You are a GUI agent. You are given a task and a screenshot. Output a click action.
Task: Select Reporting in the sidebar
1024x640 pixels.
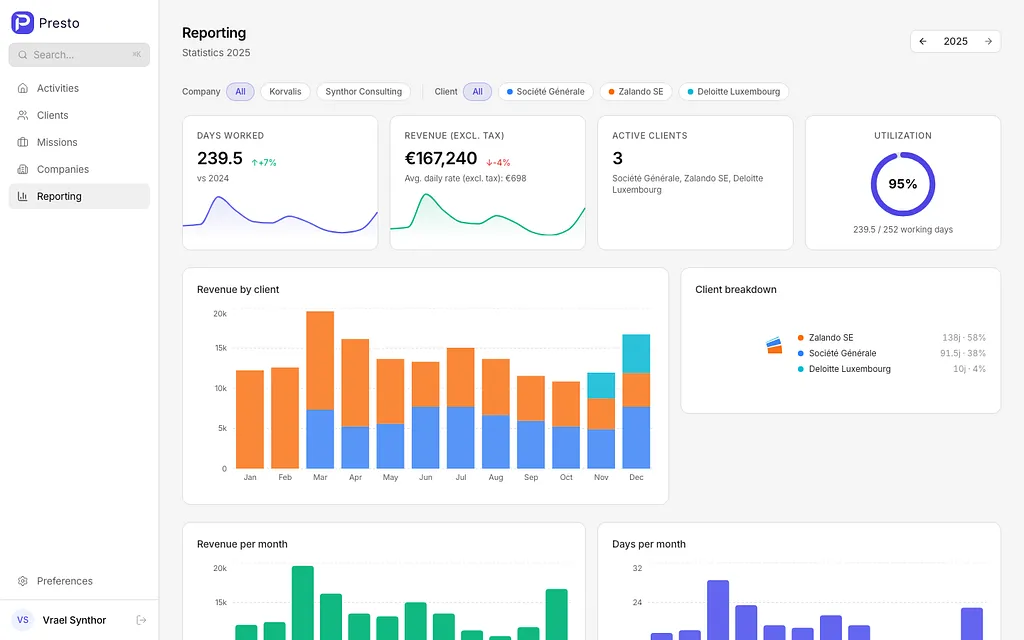point(79,196)
